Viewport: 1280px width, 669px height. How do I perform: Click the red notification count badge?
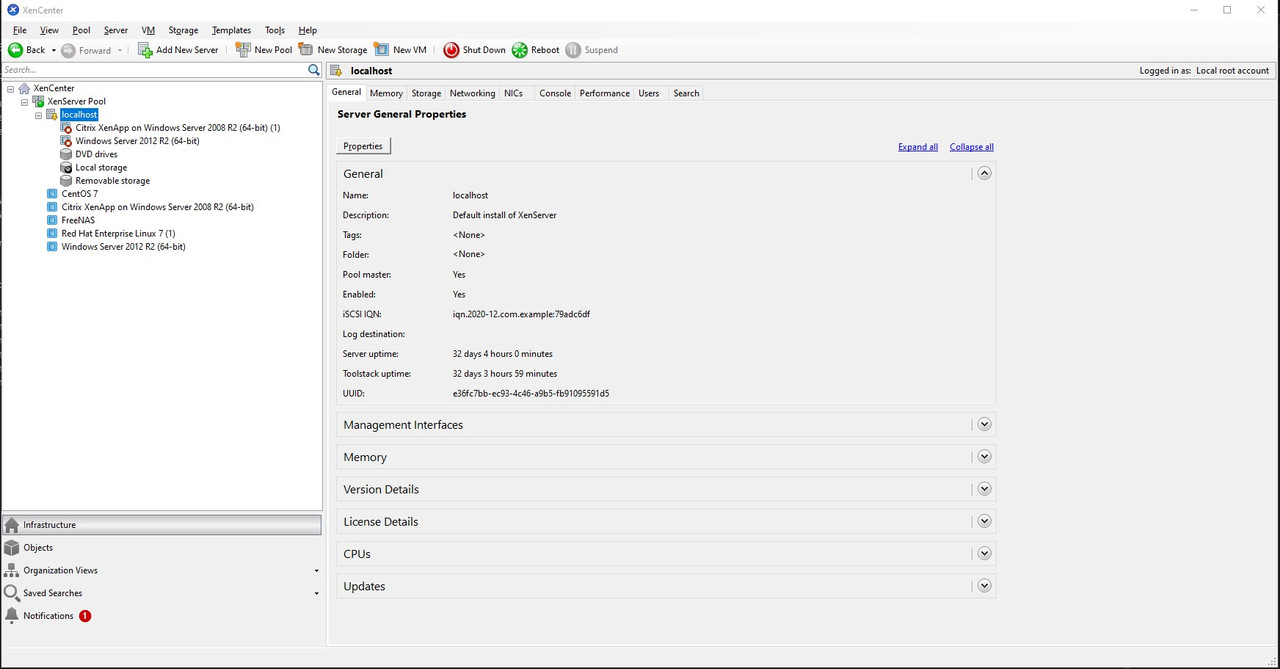pyautogui.click(x=85, y=616)
